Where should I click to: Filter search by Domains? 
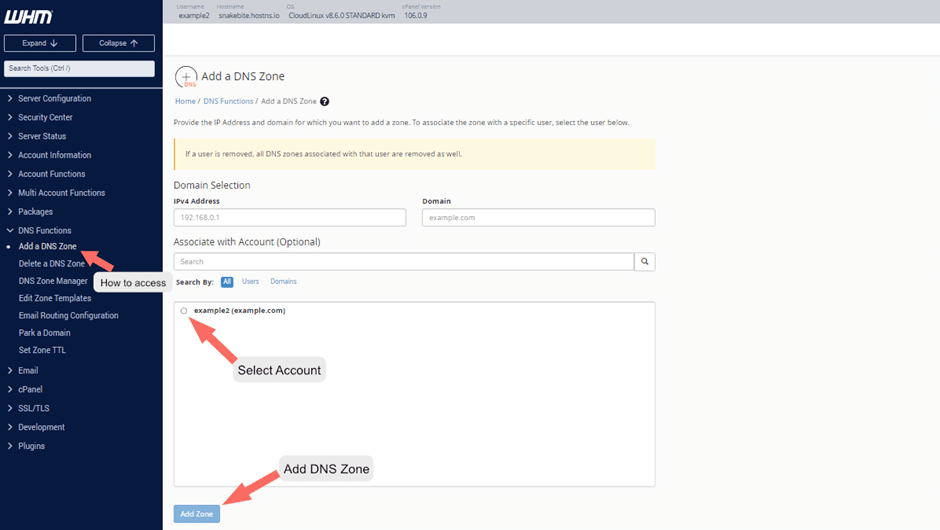point(283,281)
